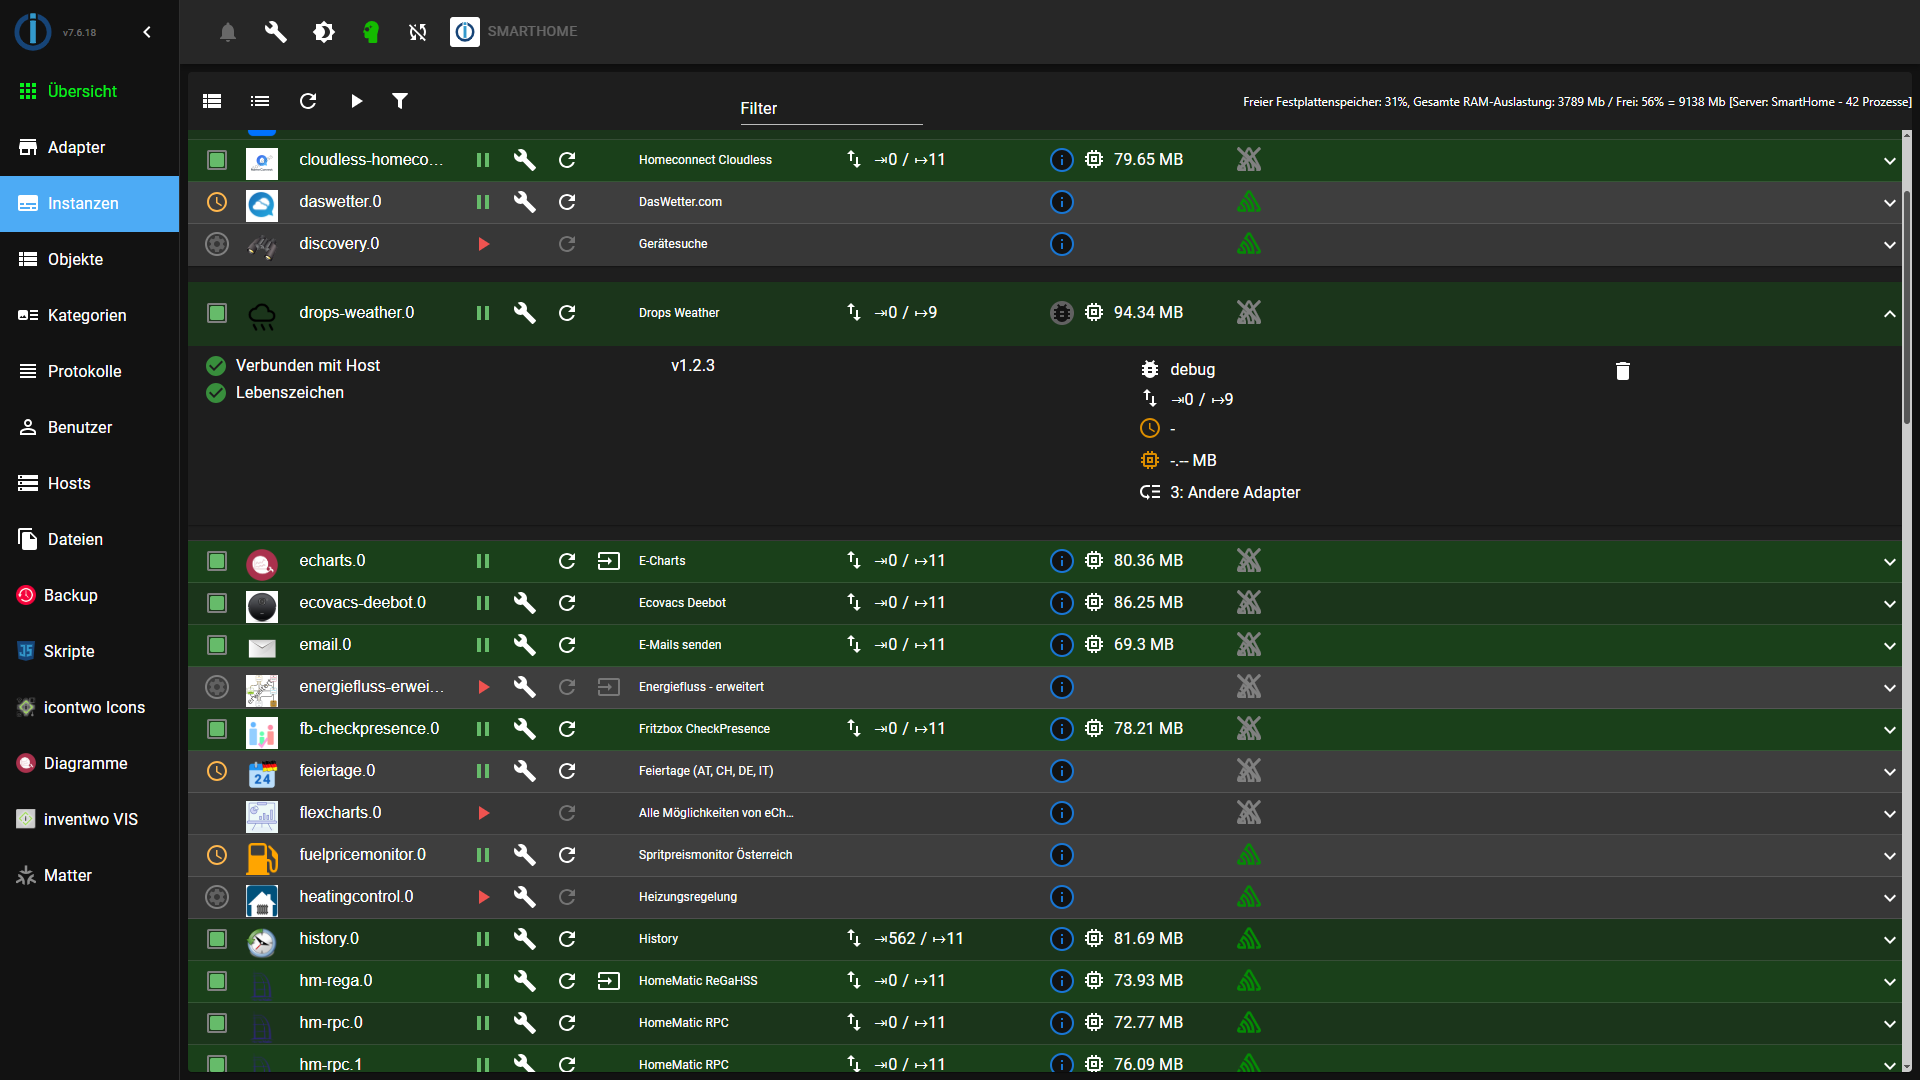The height and width of the screenshot is (1080, 1920).
Task: Click the Filter text field
Action: click(830, 109)
